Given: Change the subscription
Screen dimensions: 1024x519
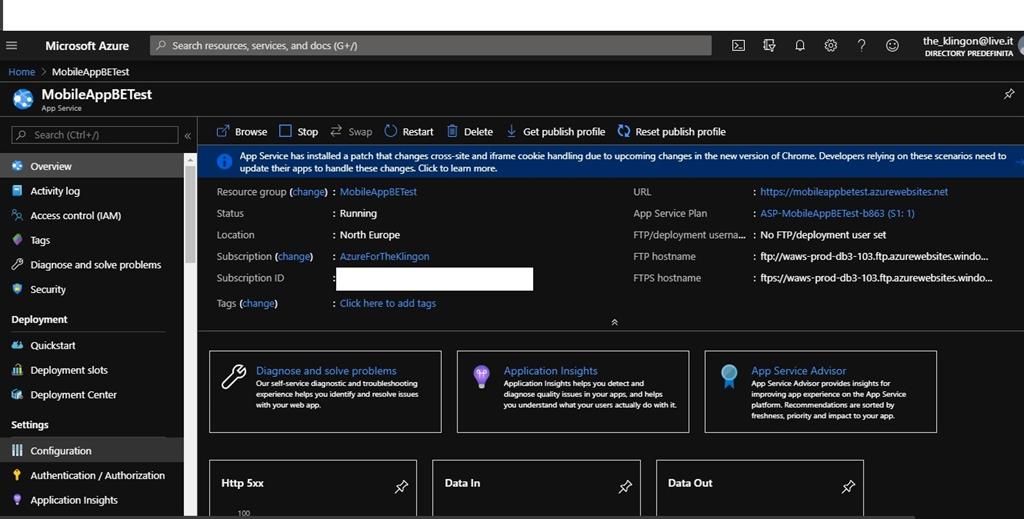Looking at the screenshot, I should 294,257.
